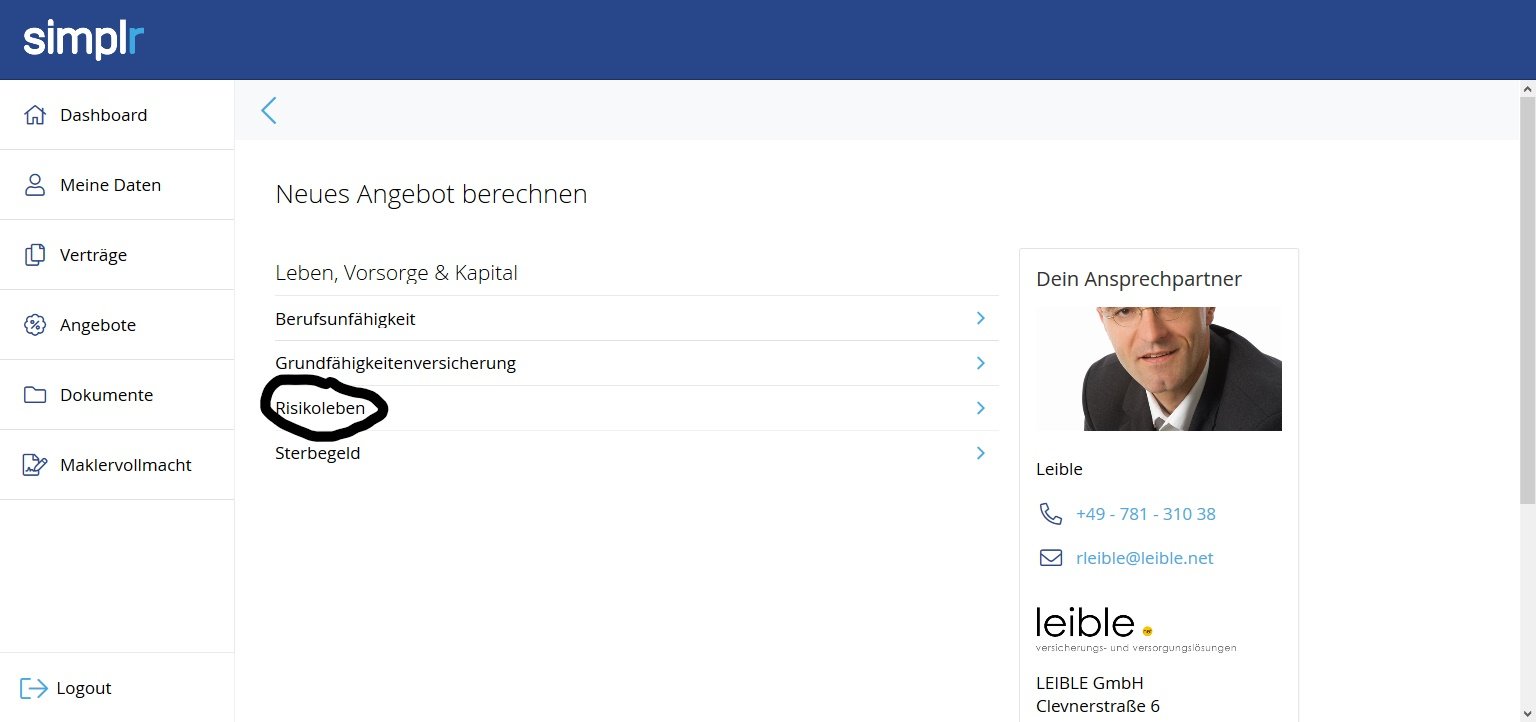Expand the Sterbegeld row chevron
The image size is (1536, 722).
[x=981, y=453]
